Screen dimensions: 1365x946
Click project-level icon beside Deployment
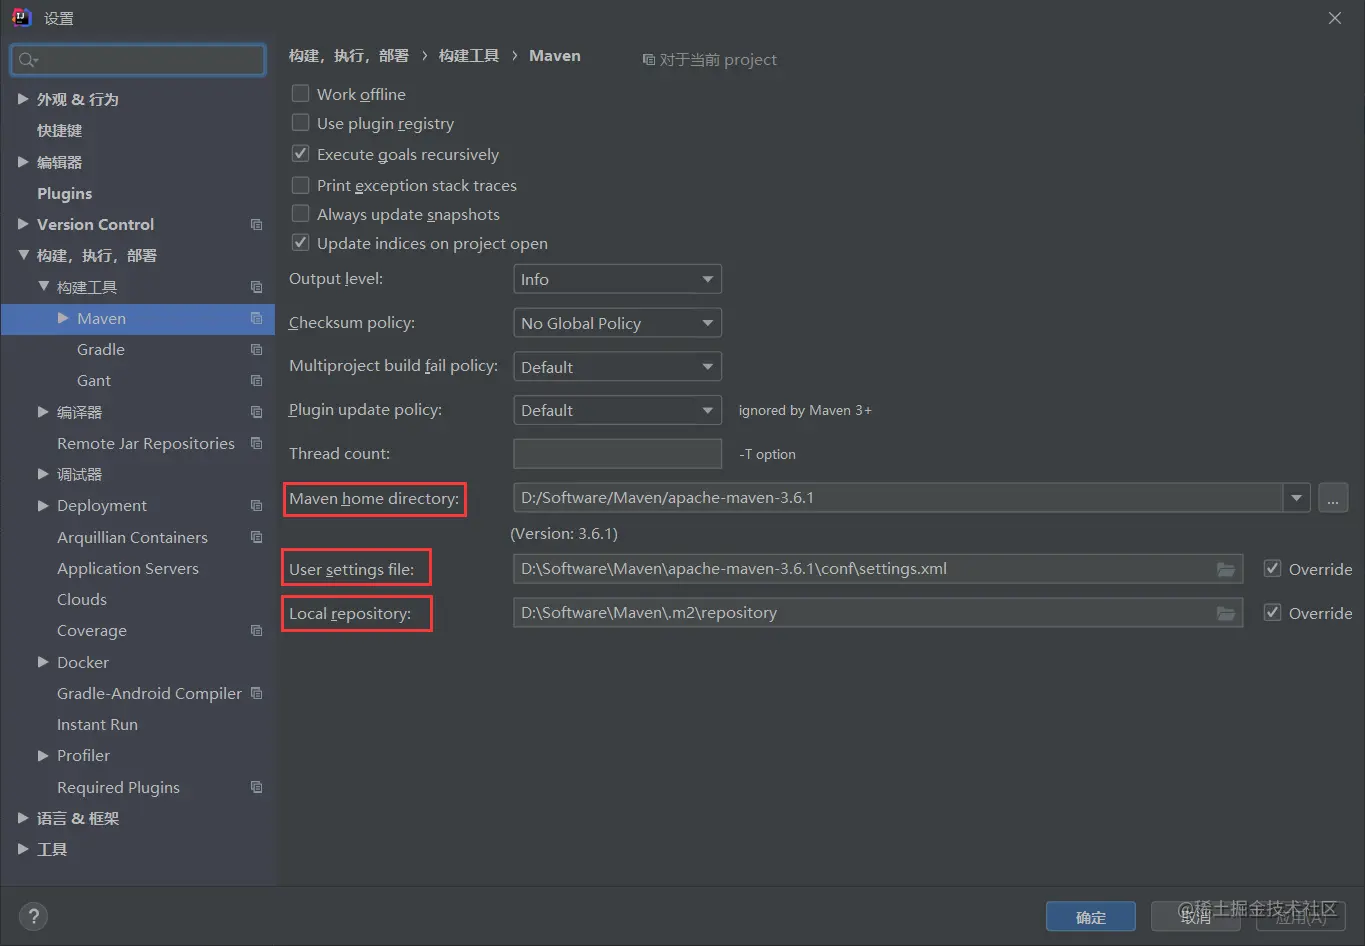coord(256,506)
